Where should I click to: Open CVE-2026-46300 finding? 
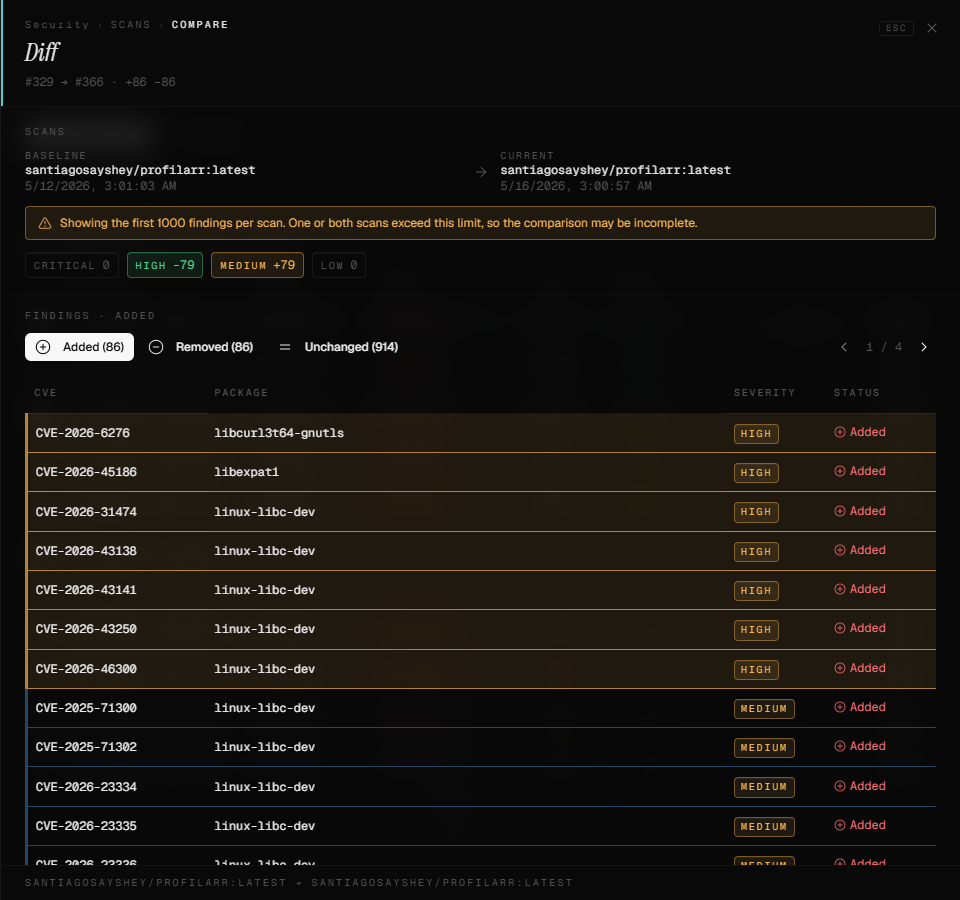click(x=481, y=669)
